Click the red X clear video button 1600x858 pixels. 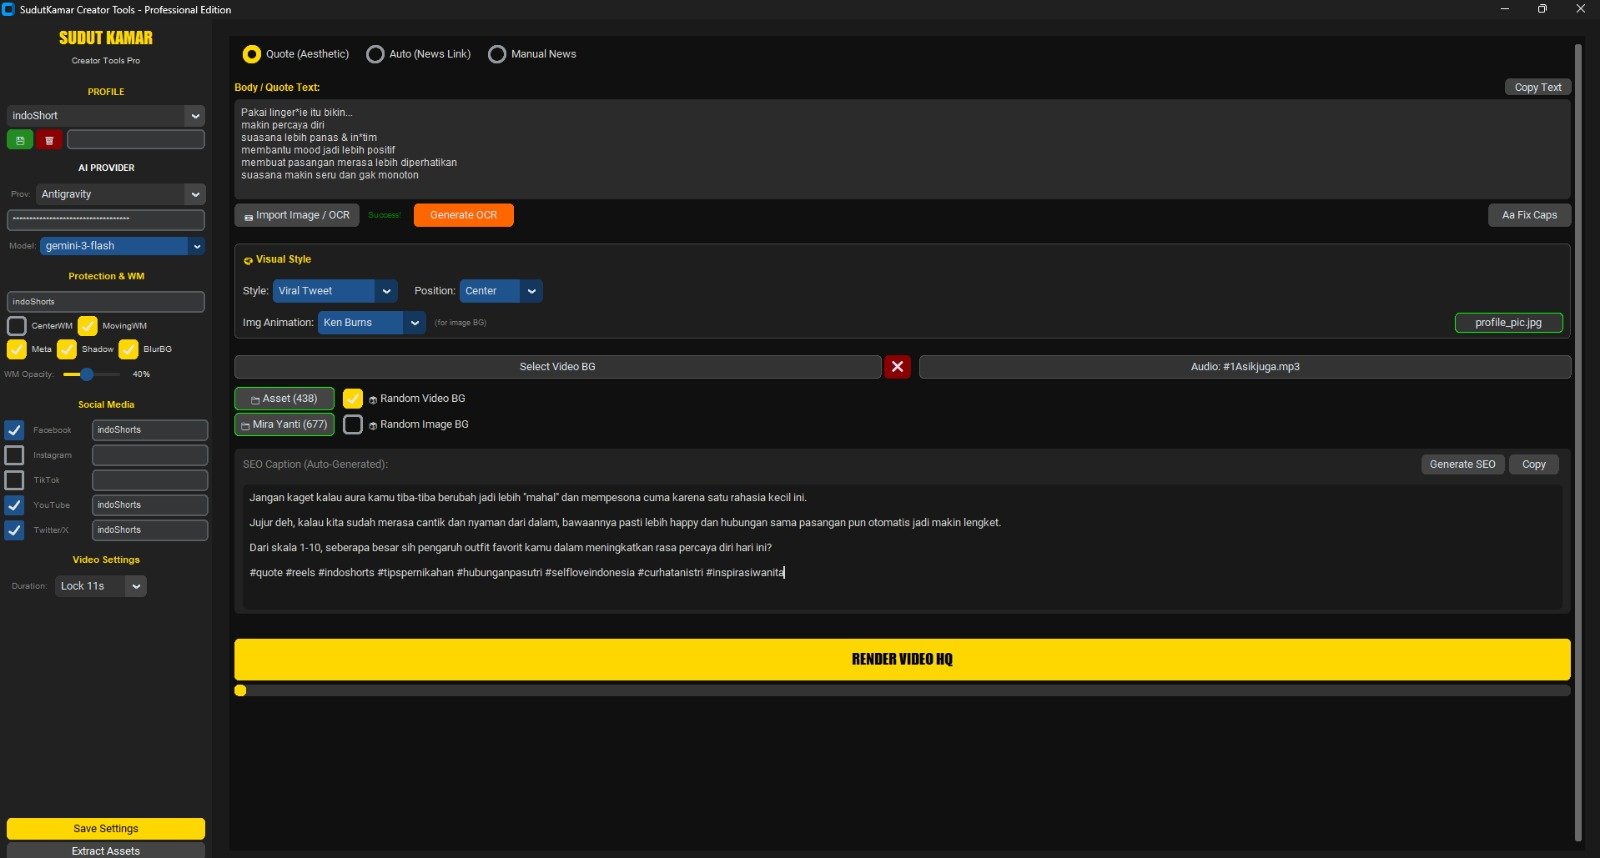pos(897,367)
